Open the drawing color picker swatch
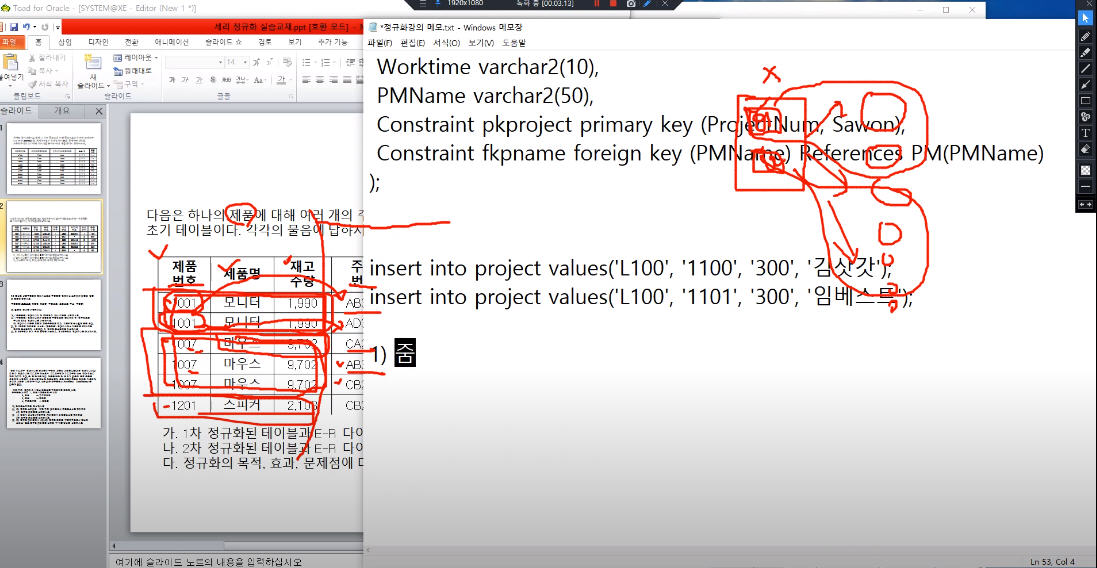This screenshot has width=1097, height=568. [1086, 170]
